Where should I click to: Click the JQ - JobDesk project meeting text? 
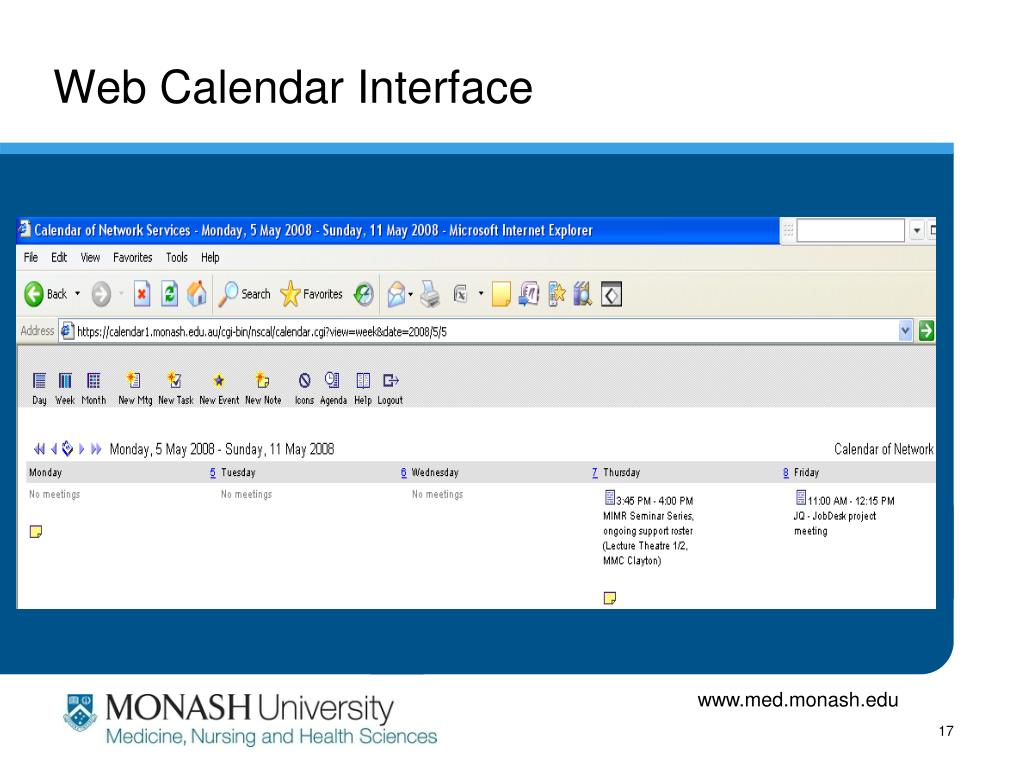(835, 523)
